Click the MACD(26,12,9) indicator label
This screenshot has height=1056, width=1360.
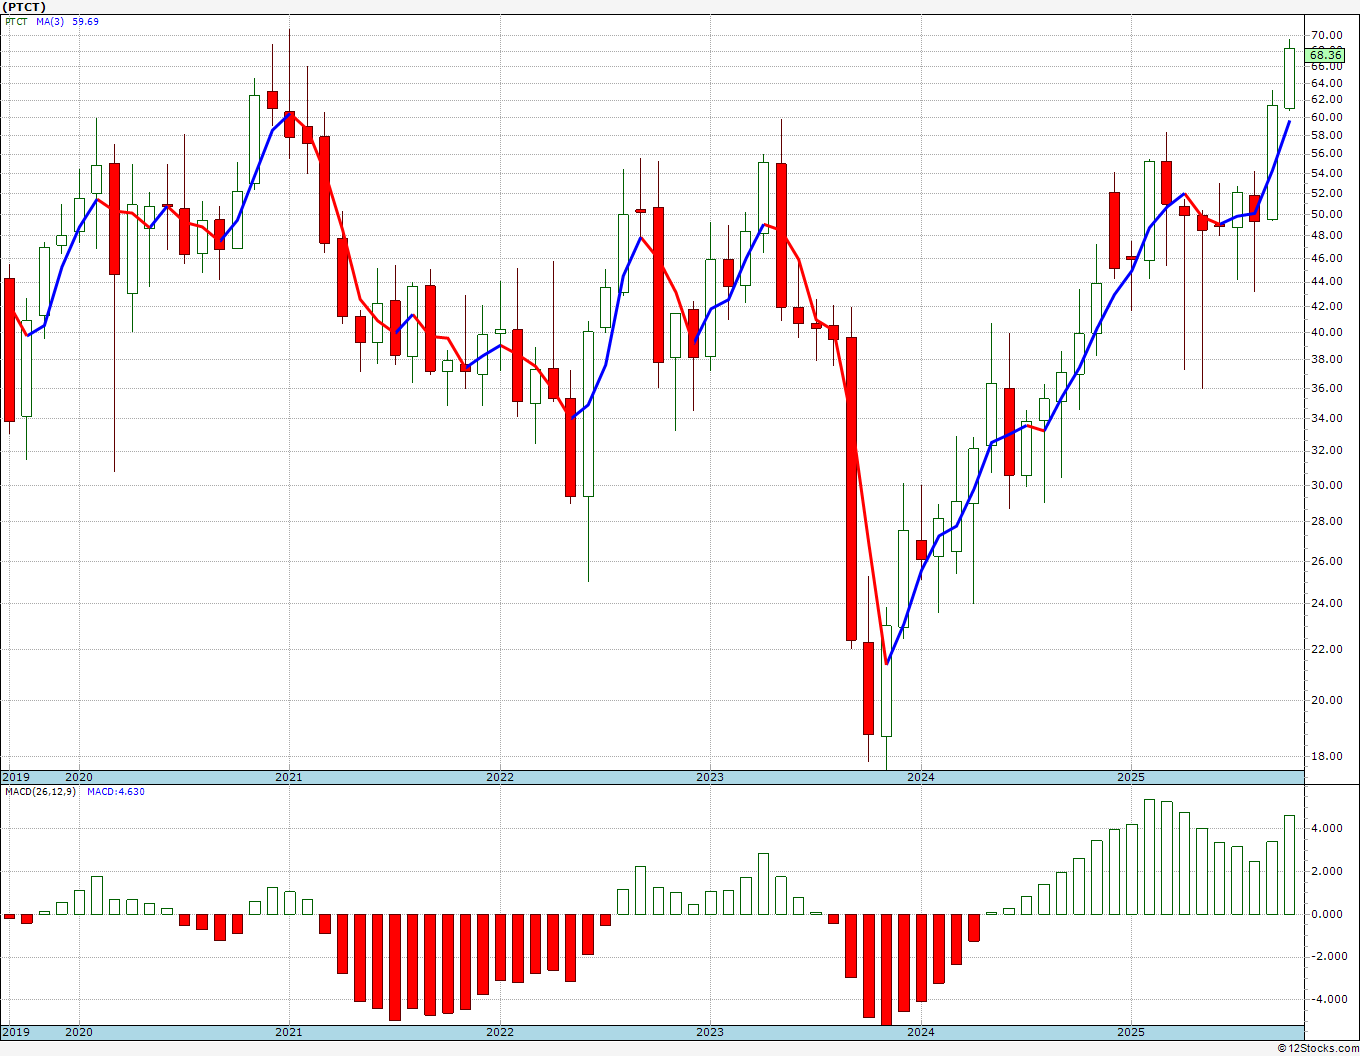pos(40,791)
